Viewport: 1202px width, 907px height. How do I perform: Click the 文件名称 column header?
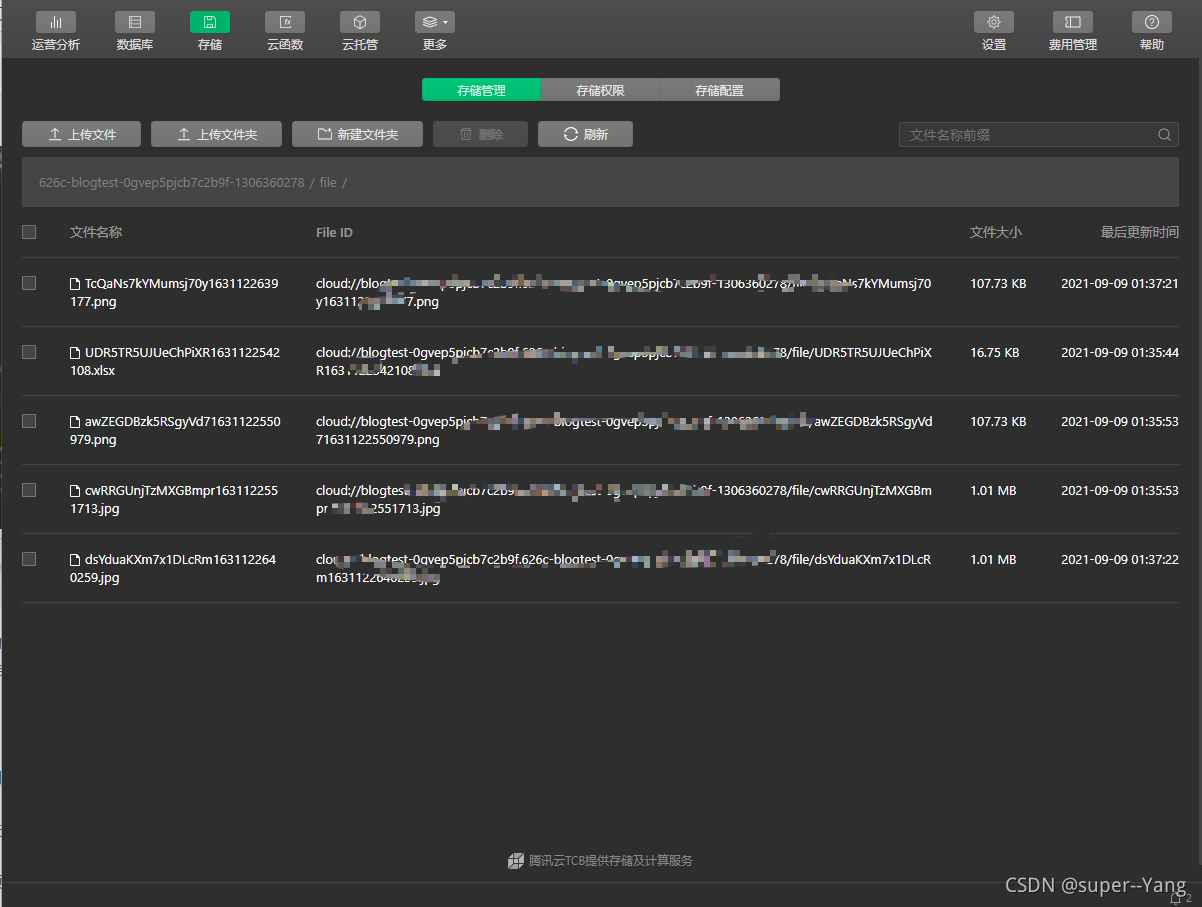click(96, 232)
